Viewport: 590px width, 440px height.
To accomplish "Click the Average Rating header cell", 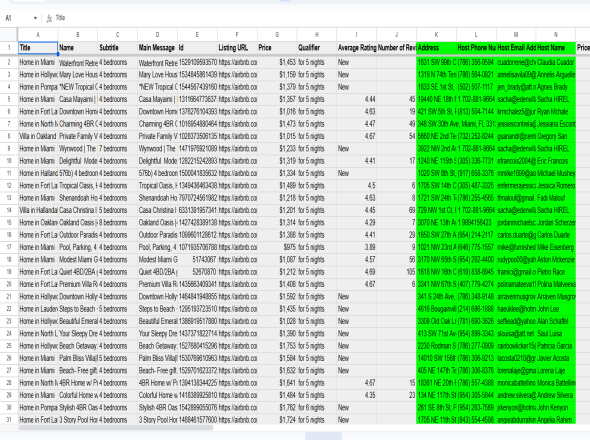I will [357, 48].
